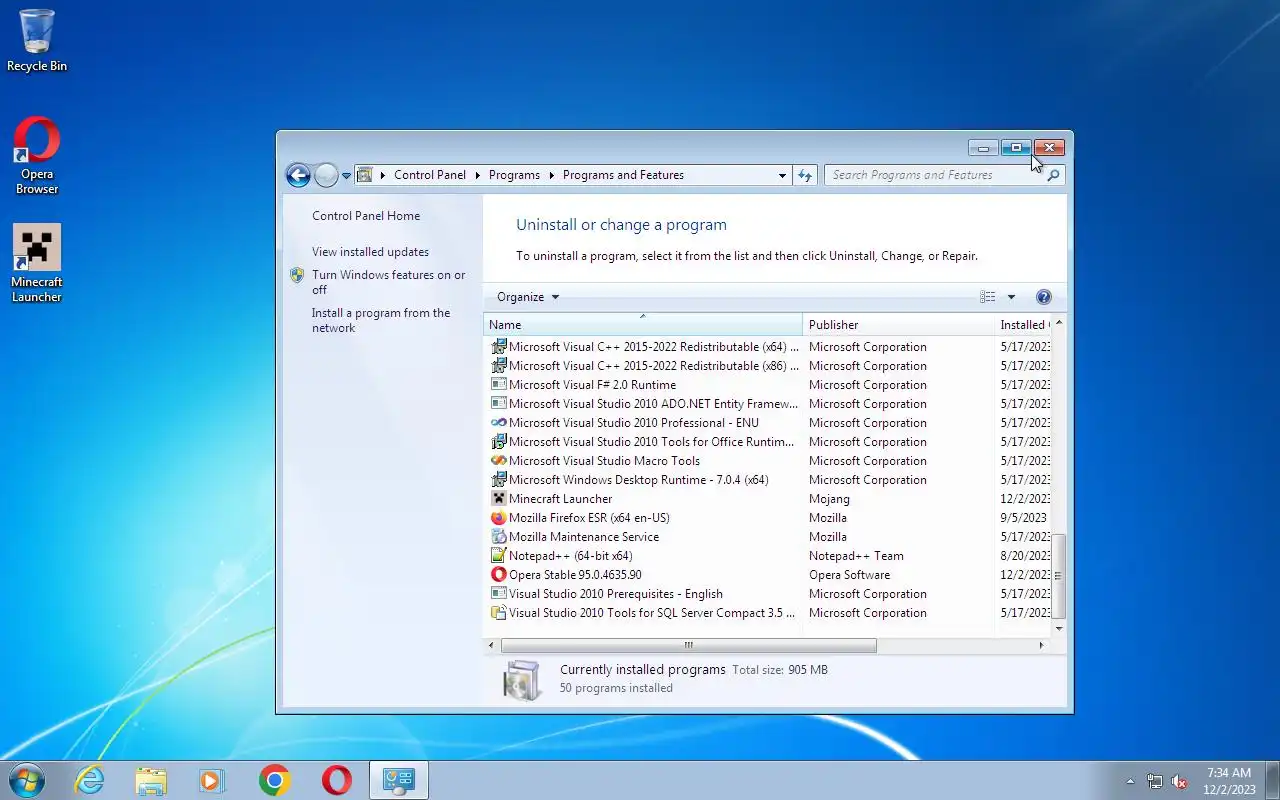Click the 9/5/2023 install date cell
Viewport: 1280px width, 800px height.
pos(1023,518)
